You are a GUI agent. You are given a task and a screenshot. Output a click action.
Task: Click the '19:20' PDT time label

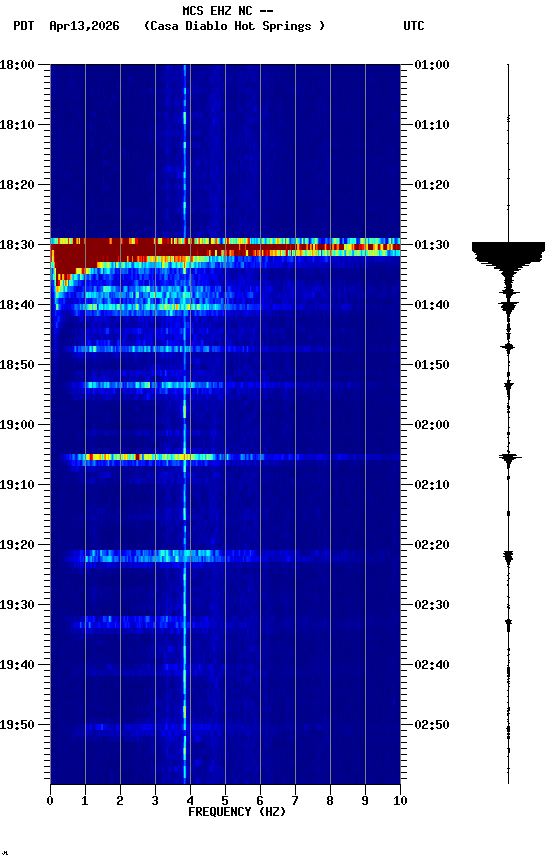coord(17,545)
